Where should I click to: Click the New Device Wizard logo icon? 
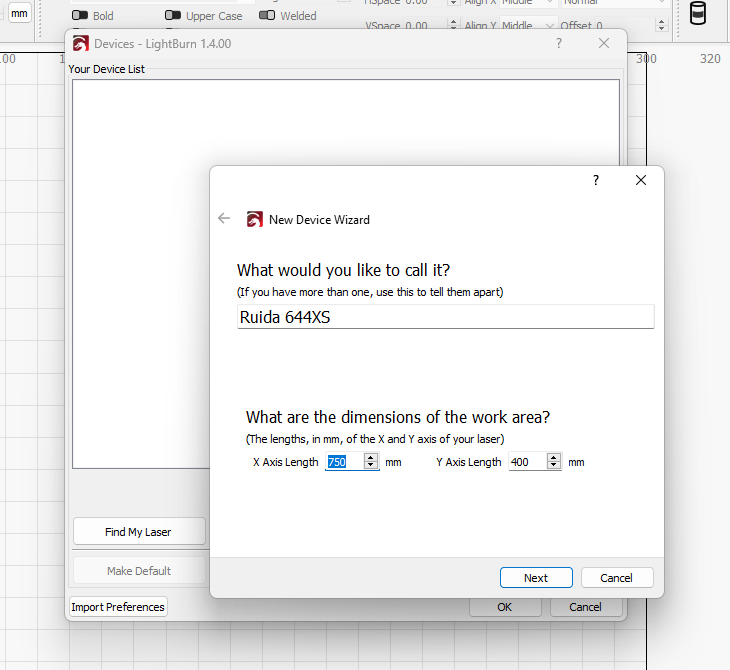coord(254,219)
